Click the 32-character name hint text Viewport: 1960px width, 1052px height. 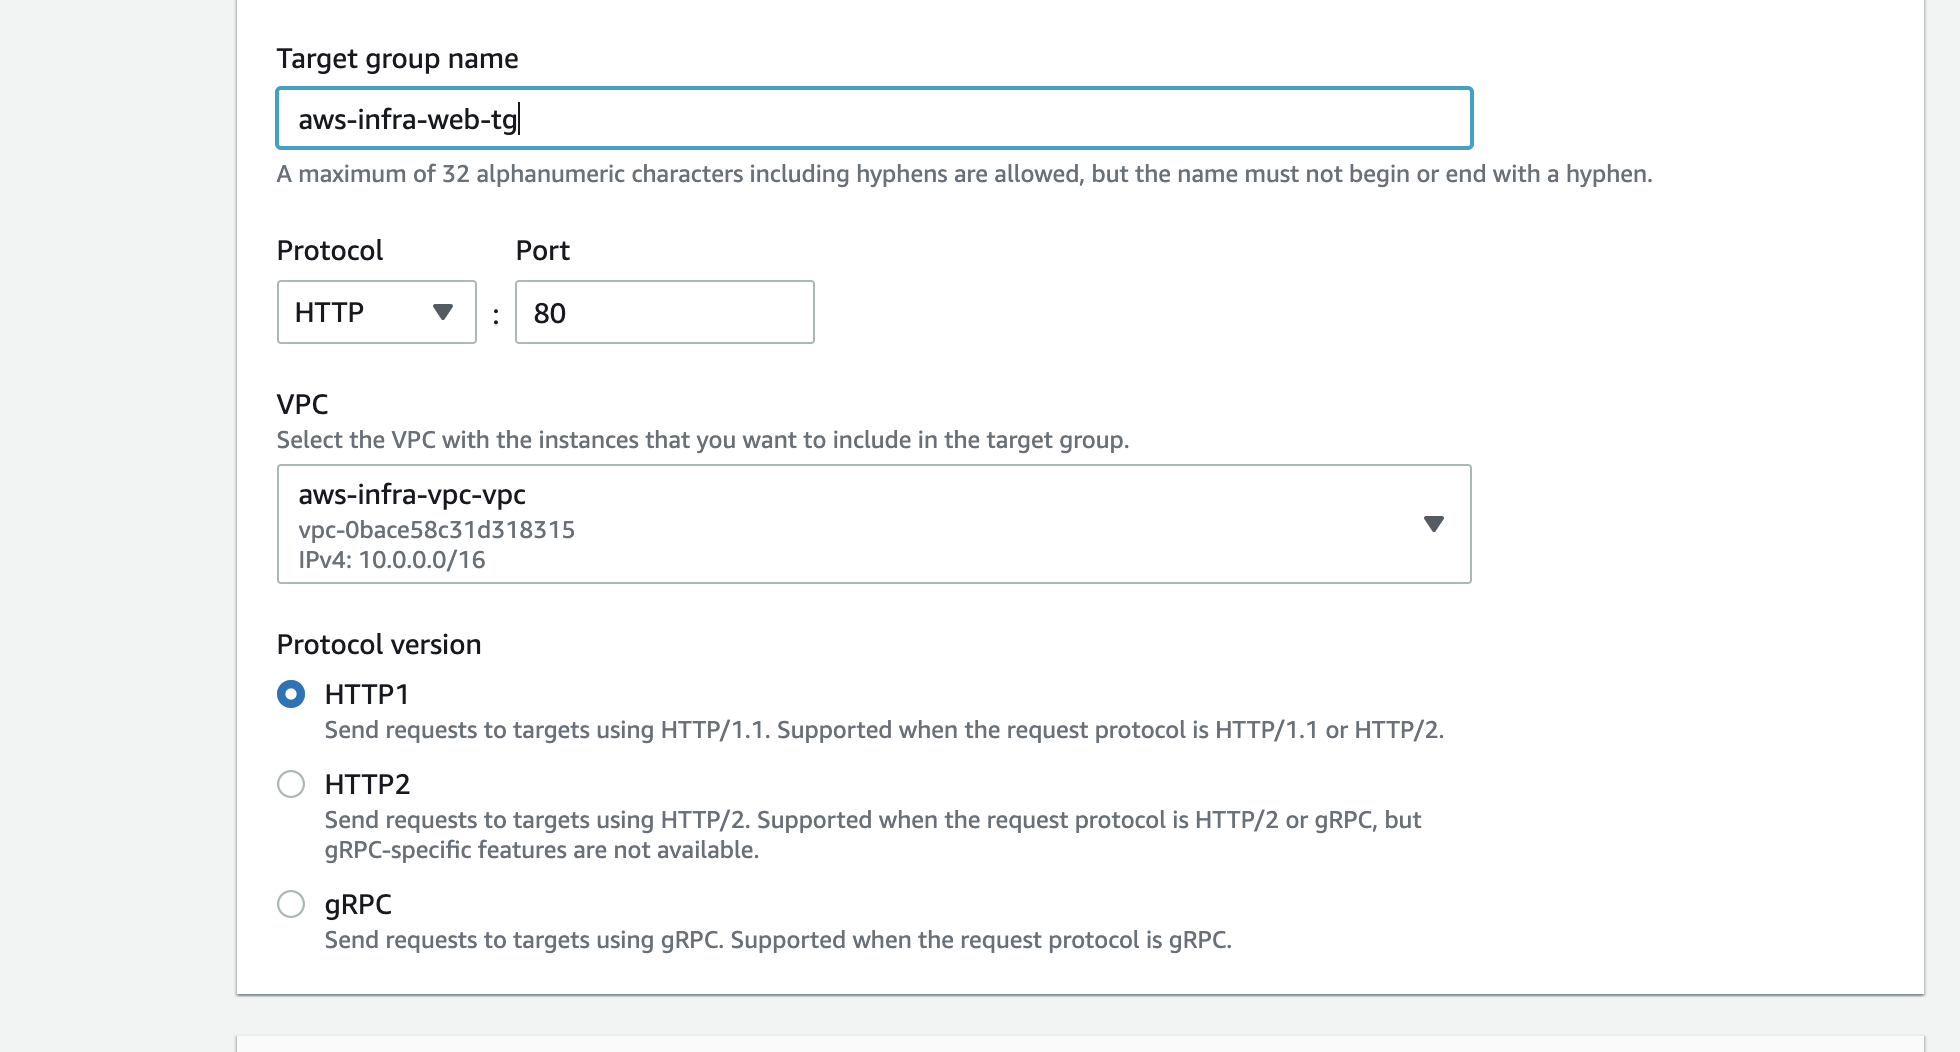[963, 174]
